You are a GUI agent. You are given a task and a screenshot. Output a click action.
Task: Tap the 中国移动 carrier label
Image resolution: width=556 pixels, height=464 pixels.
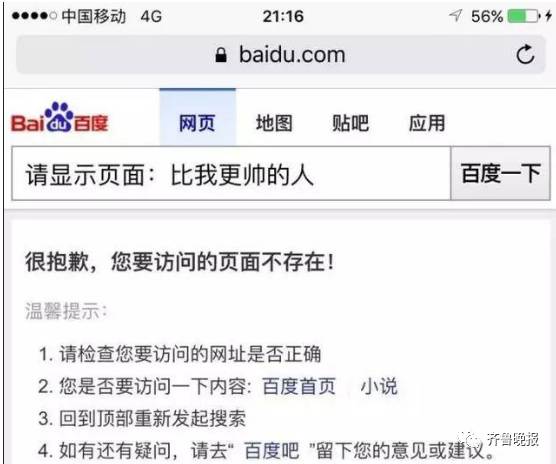click(x=94, y=16)
